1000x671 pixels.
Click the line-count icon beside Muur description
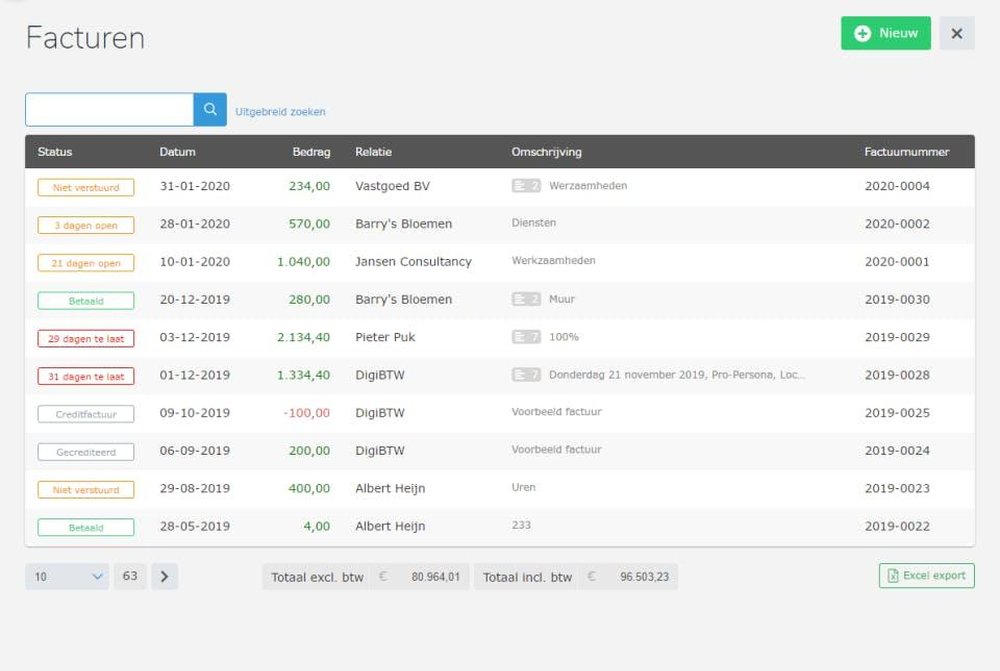point(526,299)
